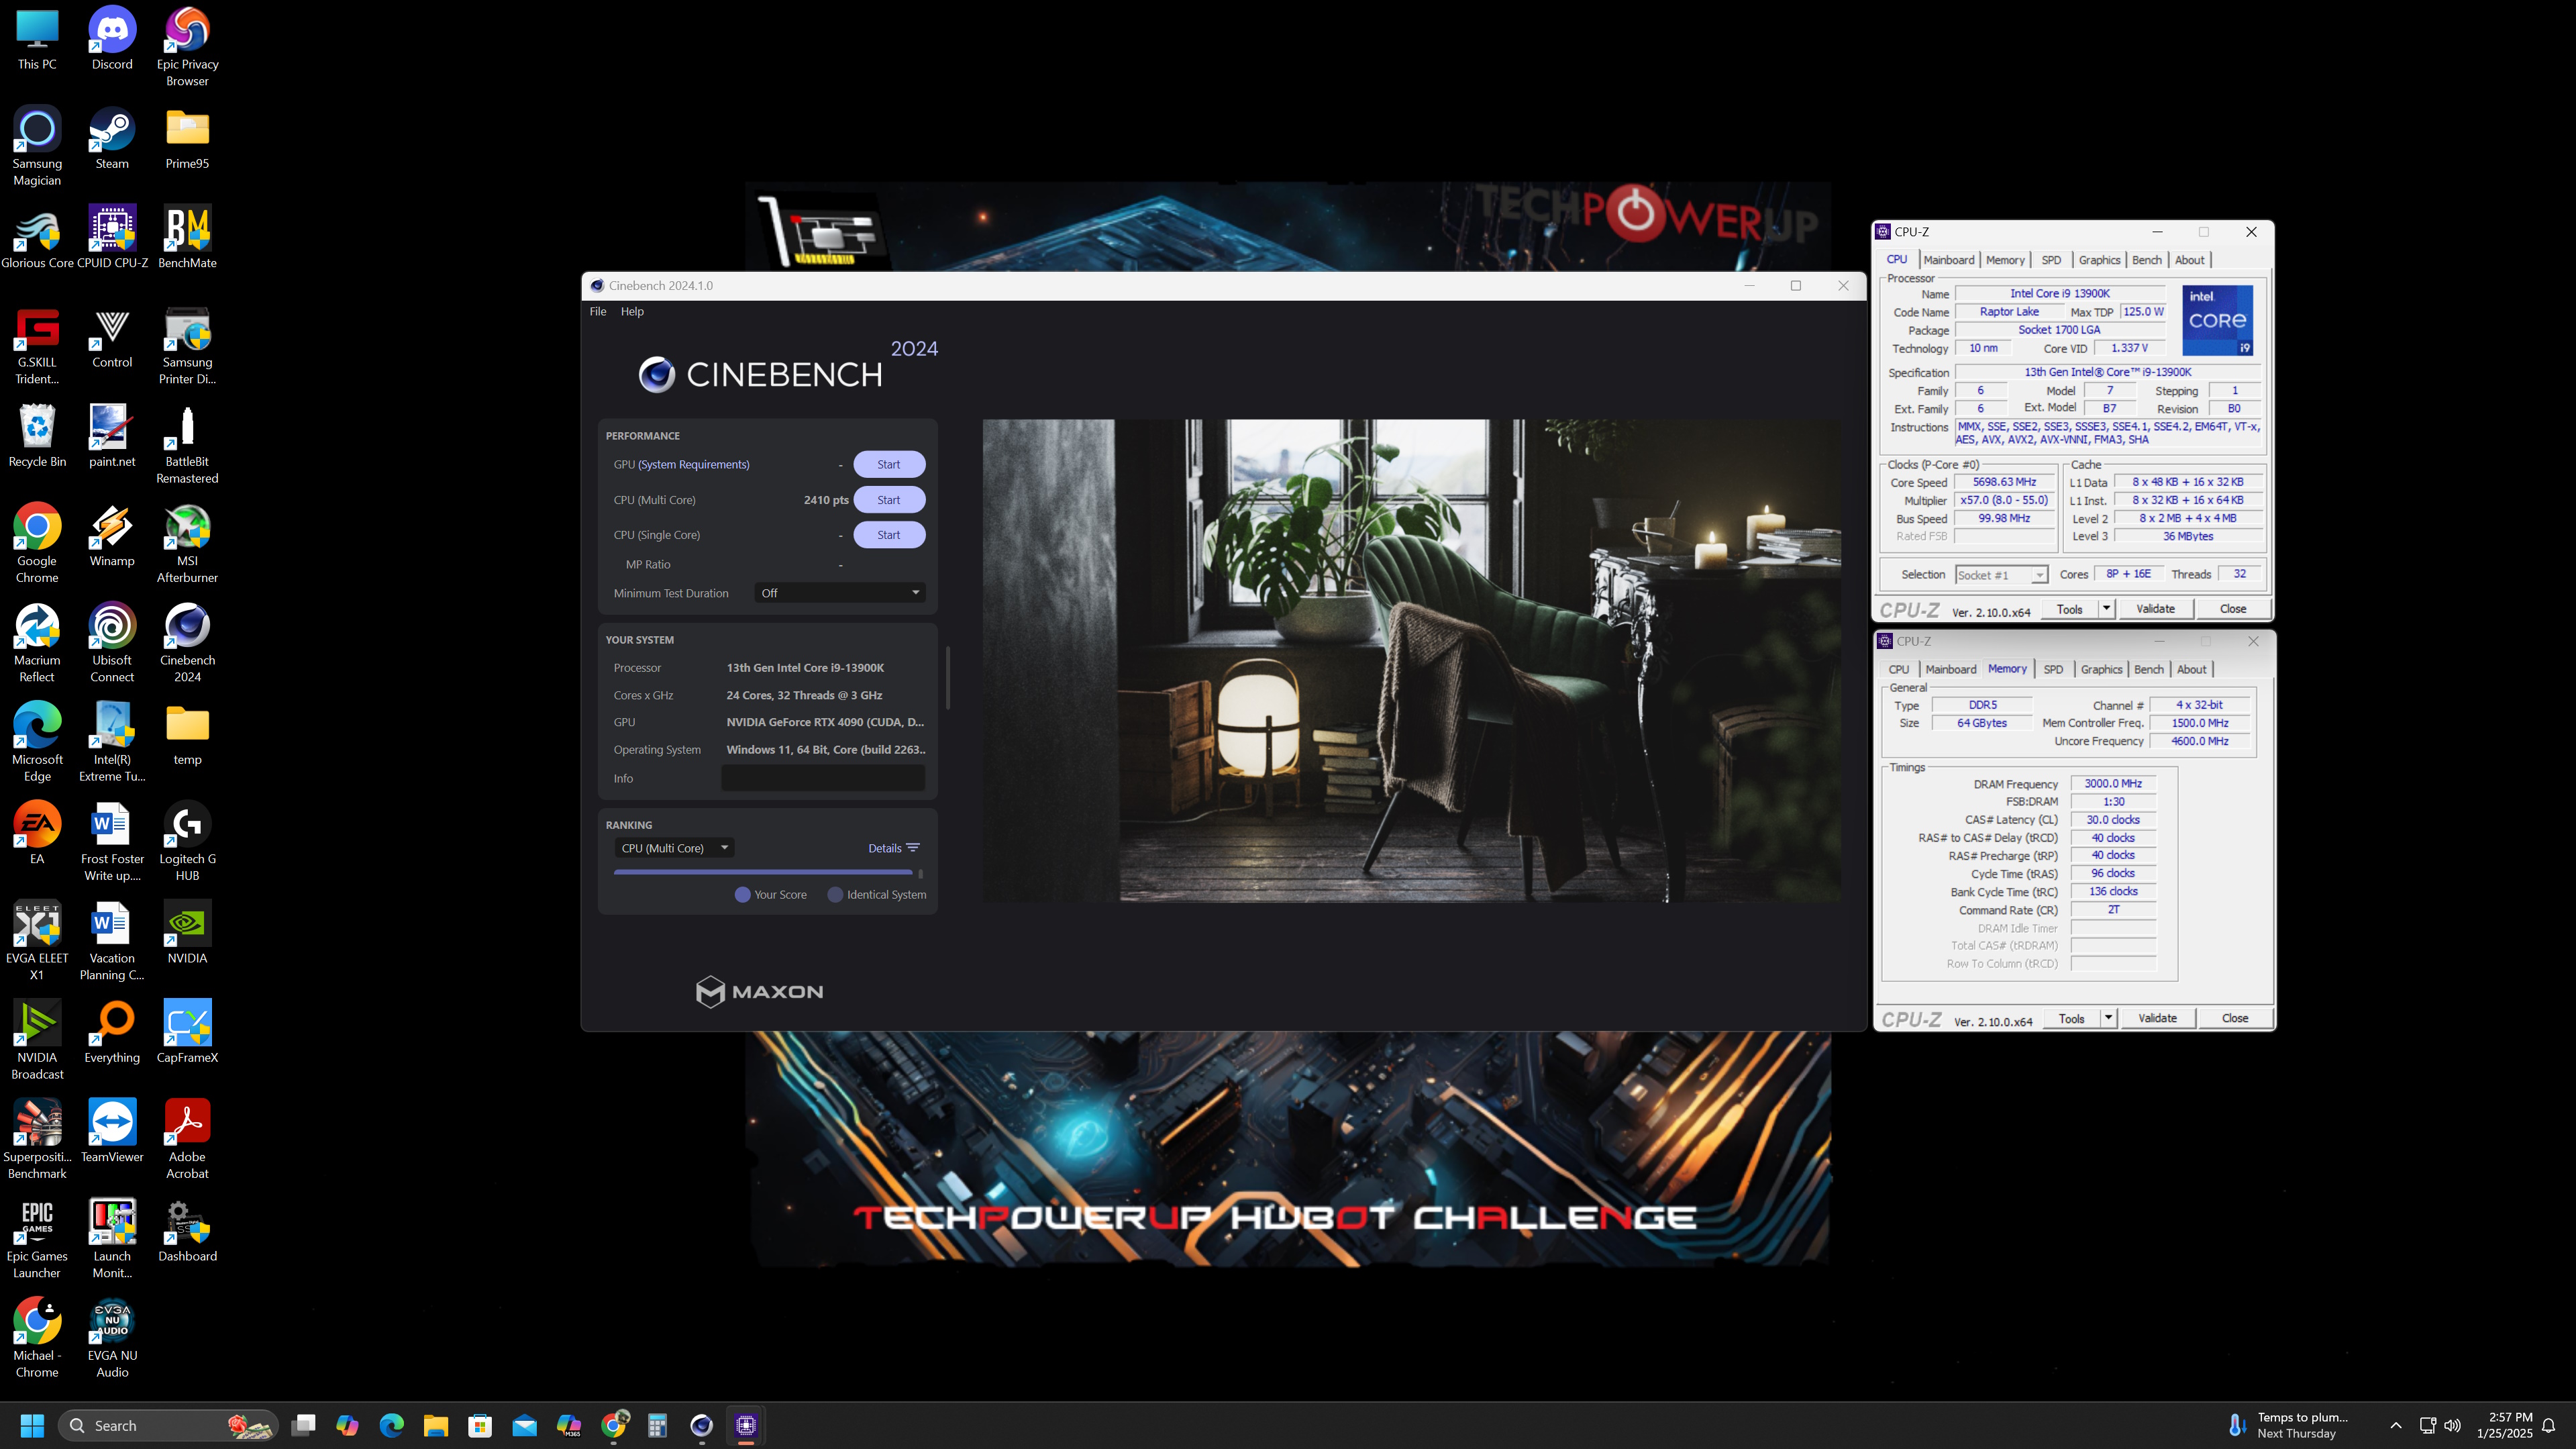Click Validate in lower CPU-Z window
Screen dimensions: 2576x1449
[x=2157, y=1018]
